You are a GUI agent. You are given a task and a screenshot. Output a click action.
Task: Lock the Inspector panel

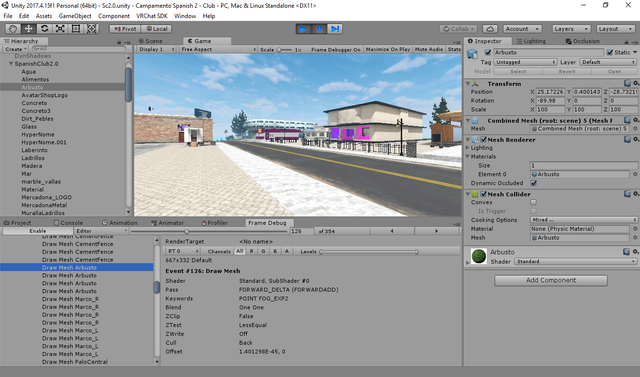coord(626,42)
